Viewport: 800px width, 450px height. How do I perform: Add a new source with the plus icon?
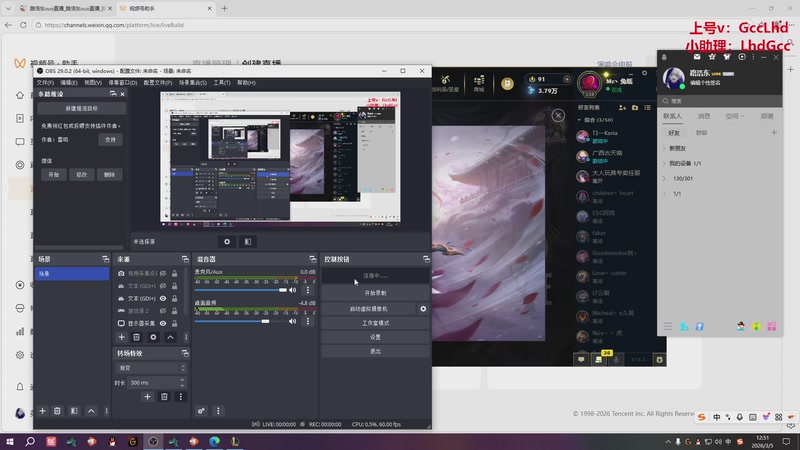(121, 337)
